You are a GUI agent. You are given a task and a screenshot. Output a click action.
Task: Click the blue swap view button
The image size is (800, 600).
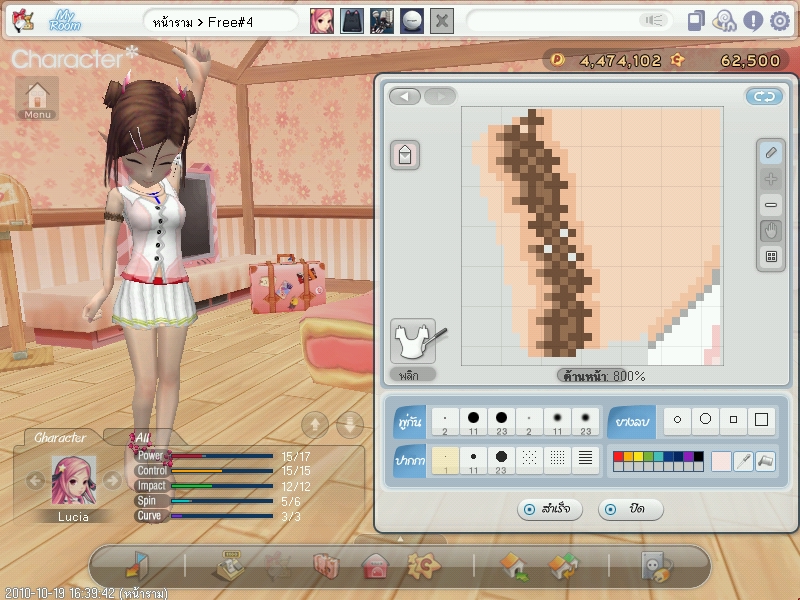(x=764, y=96)
